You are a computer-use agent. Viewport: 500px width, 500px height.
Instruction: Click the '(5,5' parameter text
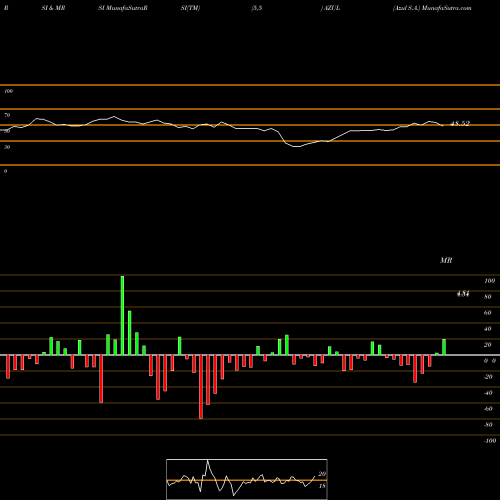(257, 8)
